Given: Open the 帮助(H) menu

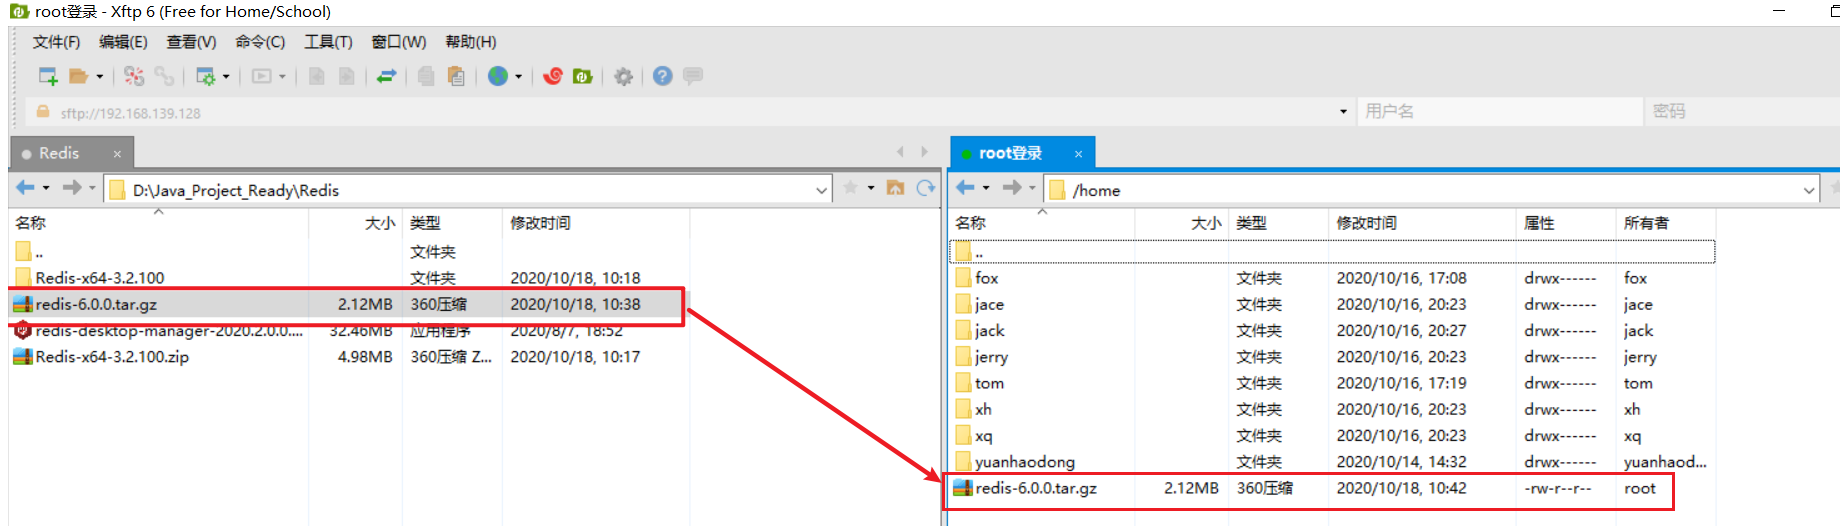Looking at the screenshot, I should (x=470, y=42).
